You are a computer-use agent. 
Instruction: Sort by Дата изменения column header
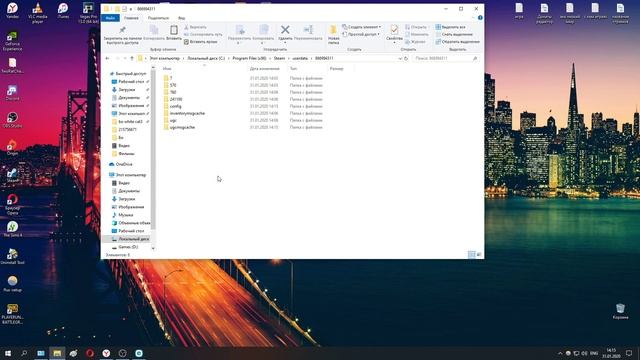pos(264,69)
